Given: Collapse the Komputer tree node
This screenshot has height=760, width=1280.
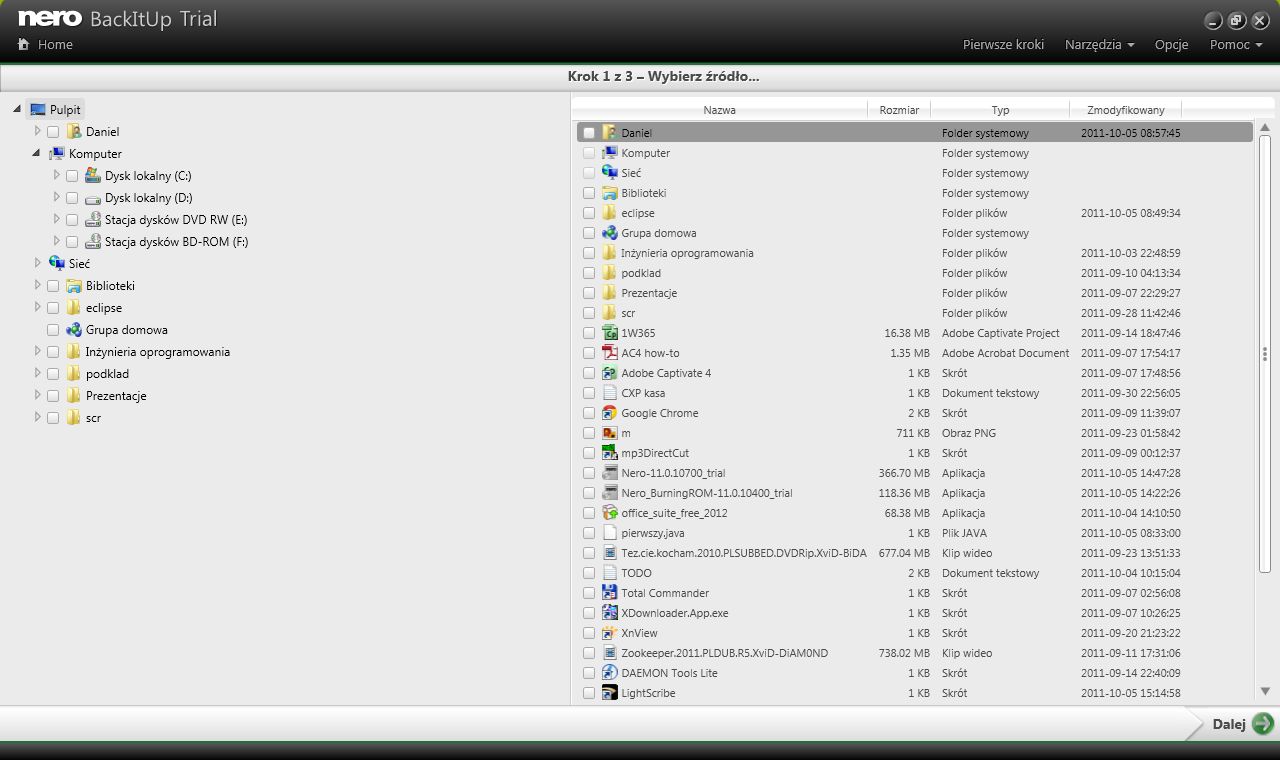Looking at the screenshot, I should [37, 154].
